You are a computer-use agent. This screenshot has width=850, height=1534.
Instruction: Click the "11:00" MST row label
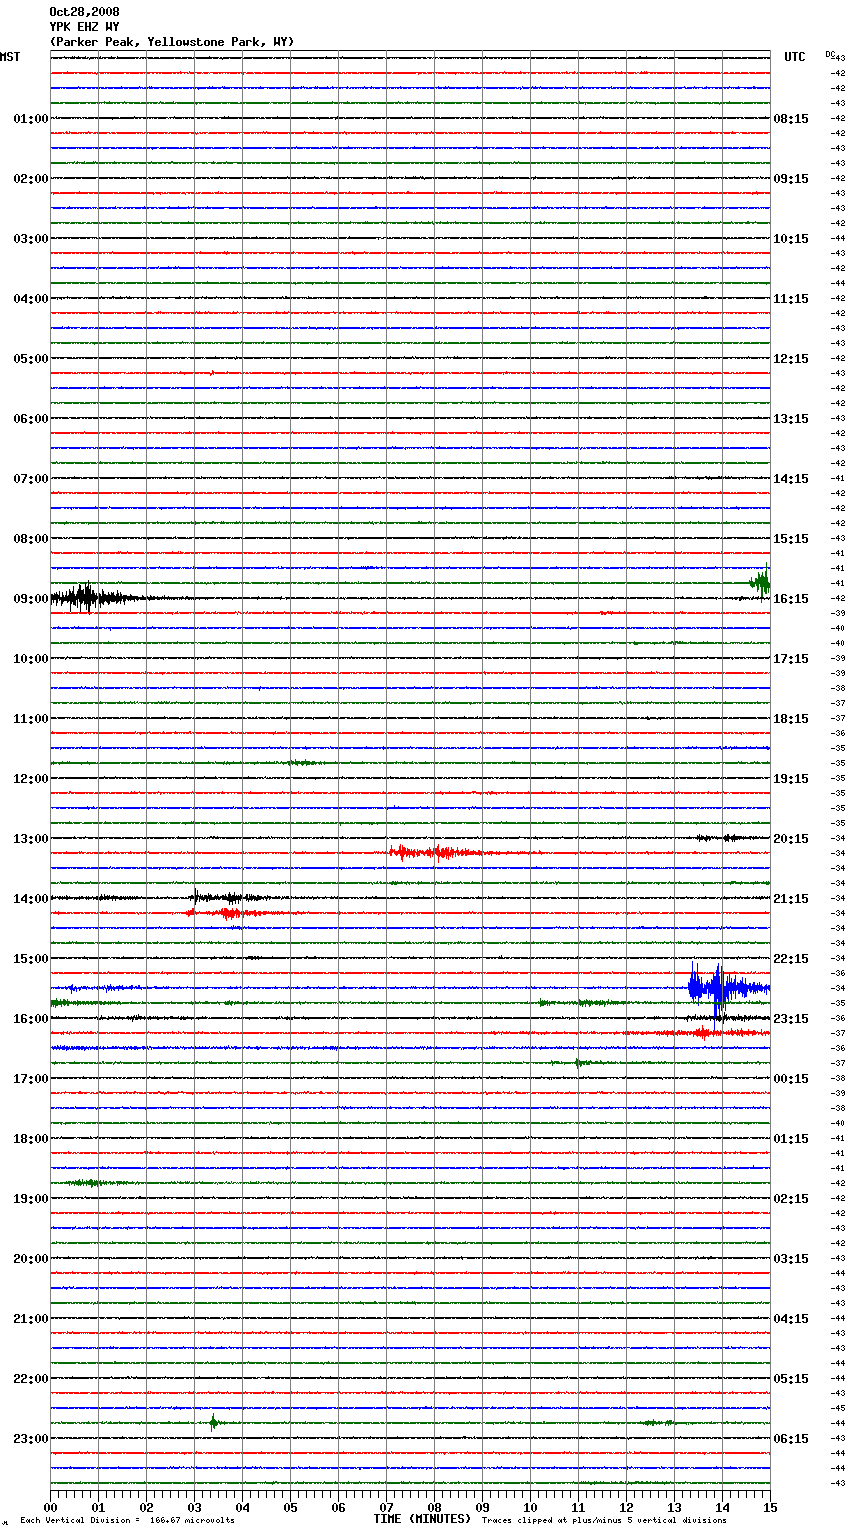31,719
